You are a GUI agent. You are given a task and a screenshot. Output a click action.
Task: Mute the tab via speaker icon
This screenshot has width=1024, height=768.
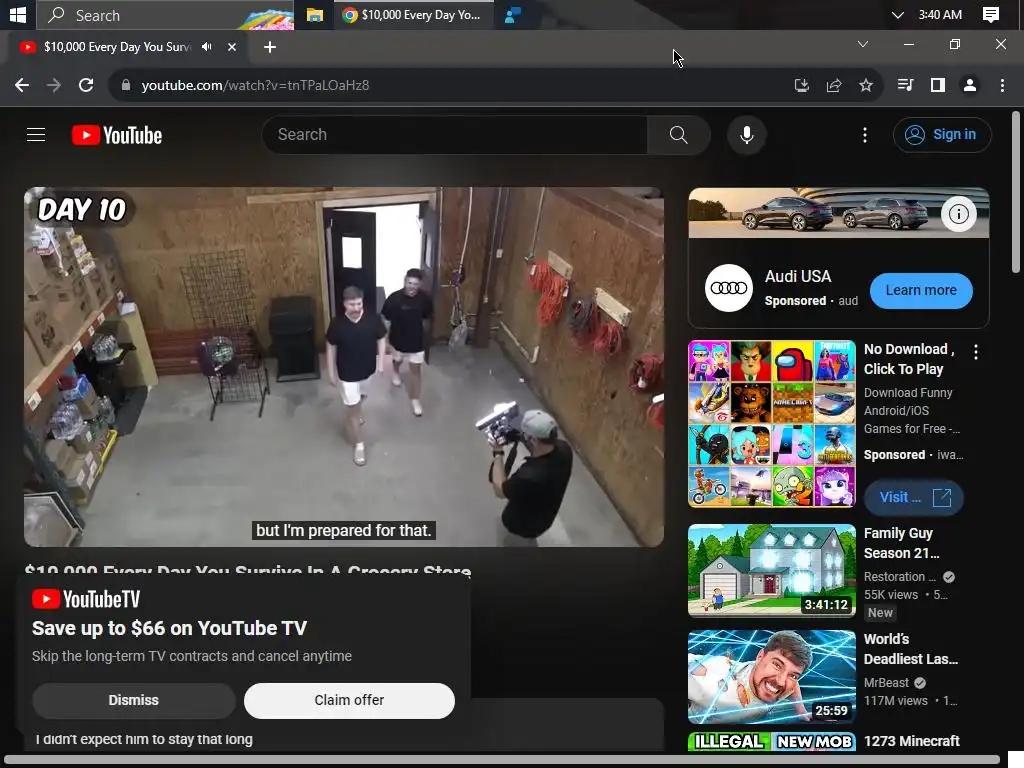coord(207,47)
